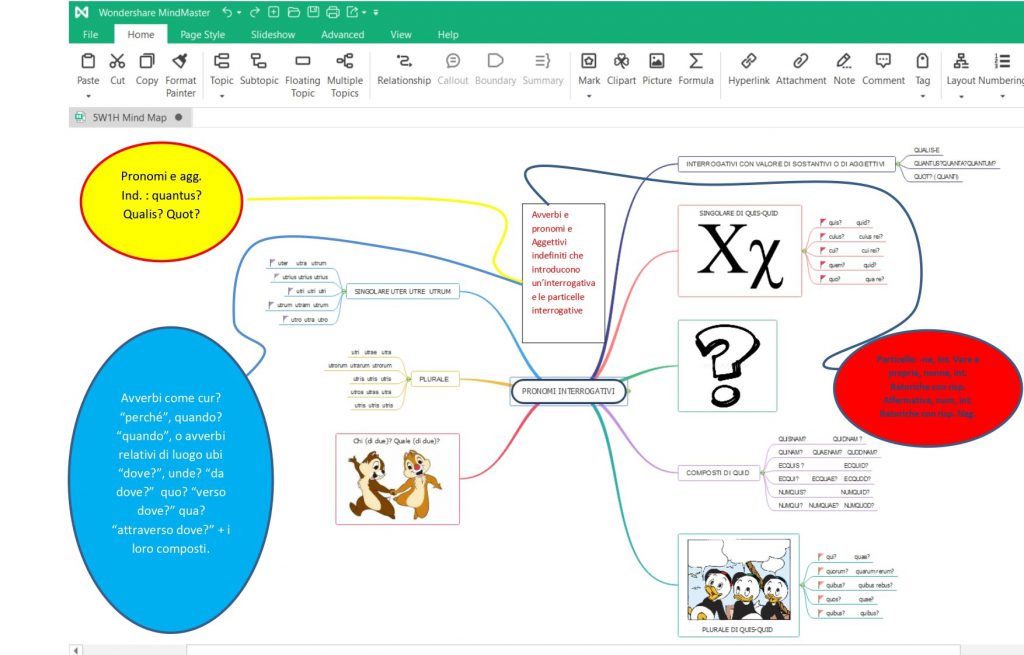Viewport: 1024px width, 655px height.
Task: Open the File menu
Action: (x=90, y=34)
